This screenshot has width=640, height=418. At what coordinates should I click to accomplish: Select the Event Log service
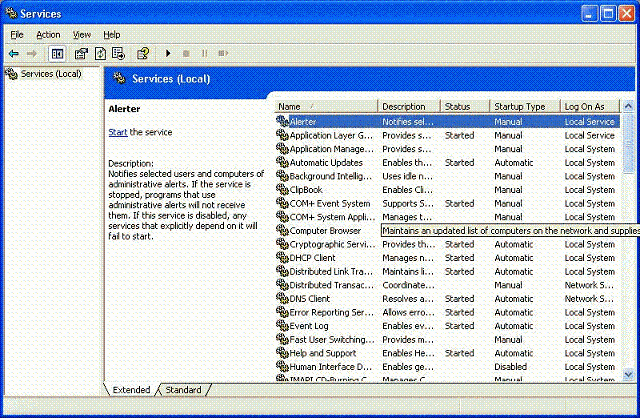point(447,326)
